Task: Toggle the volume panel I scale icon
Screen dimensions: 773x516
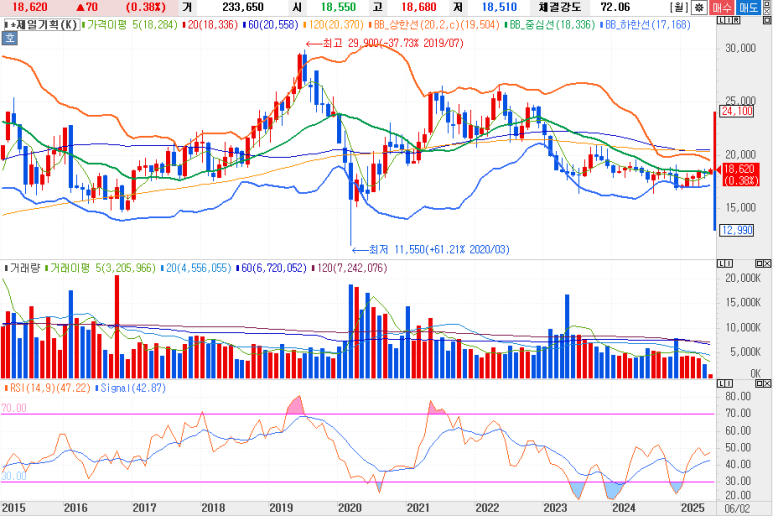Action: [x=729, y=264]
